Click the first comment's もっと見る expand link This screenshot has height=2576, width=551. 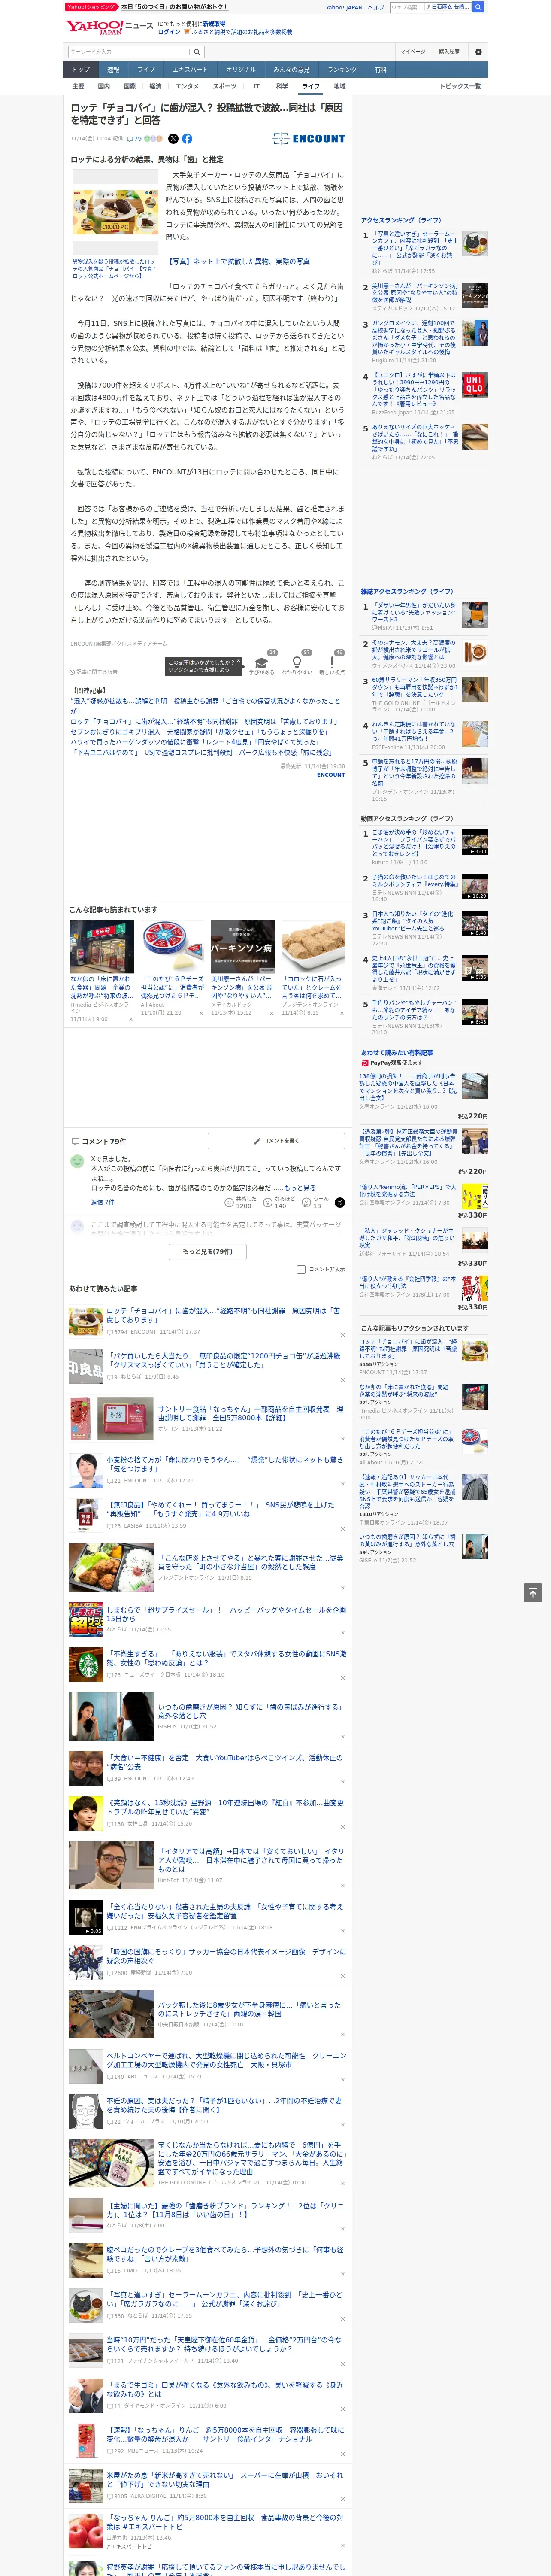pos(299,1188)
